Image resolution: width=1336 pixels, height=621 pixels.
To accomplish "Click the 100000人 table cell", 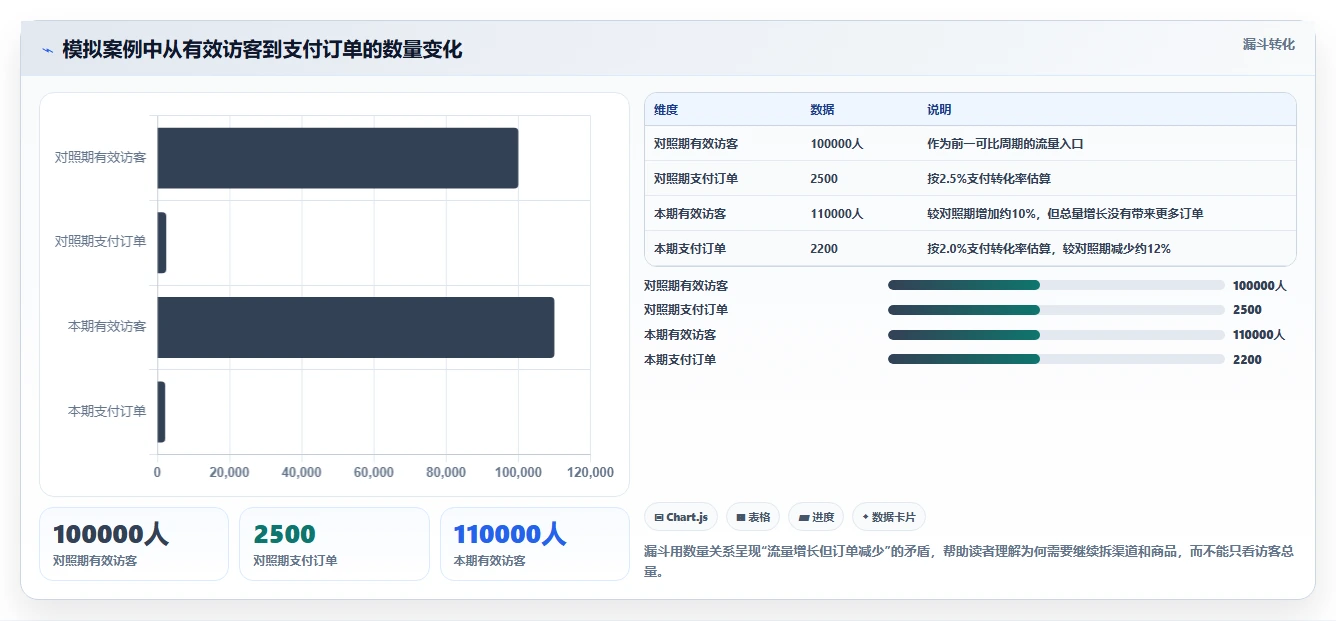I will pyautogui.click(x=836, y=144).
